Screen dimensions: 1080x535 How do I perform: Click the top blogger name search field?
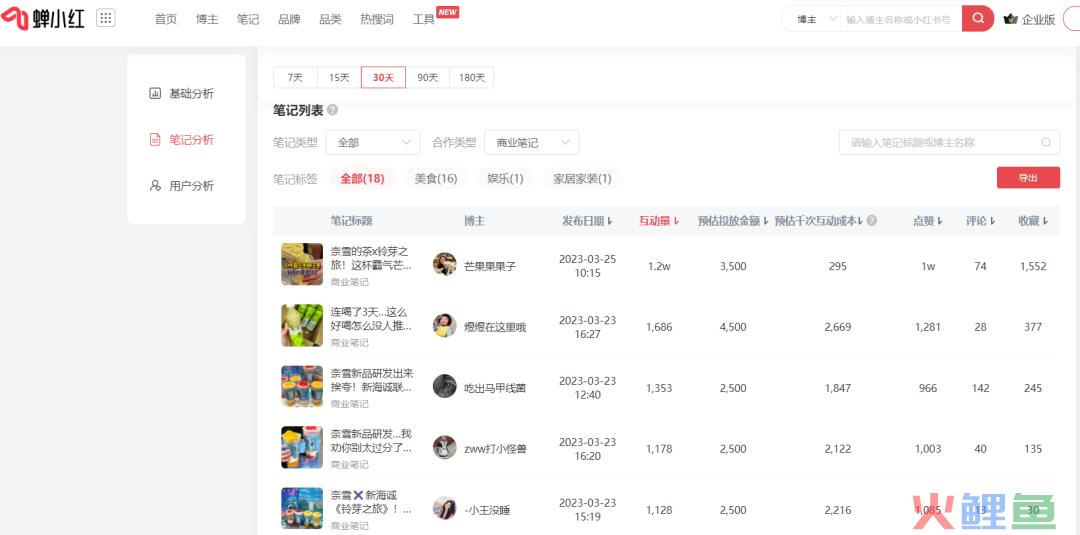(899, 19)
